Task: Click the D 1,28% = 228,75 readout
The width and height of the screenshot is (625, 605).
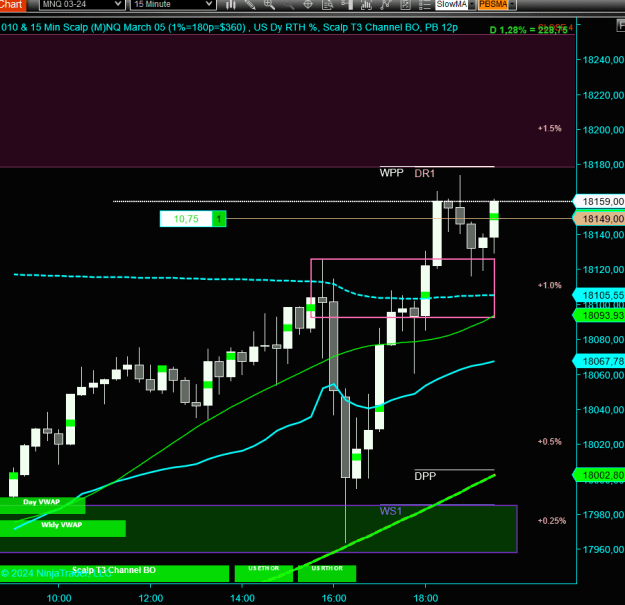Action: 529,30
